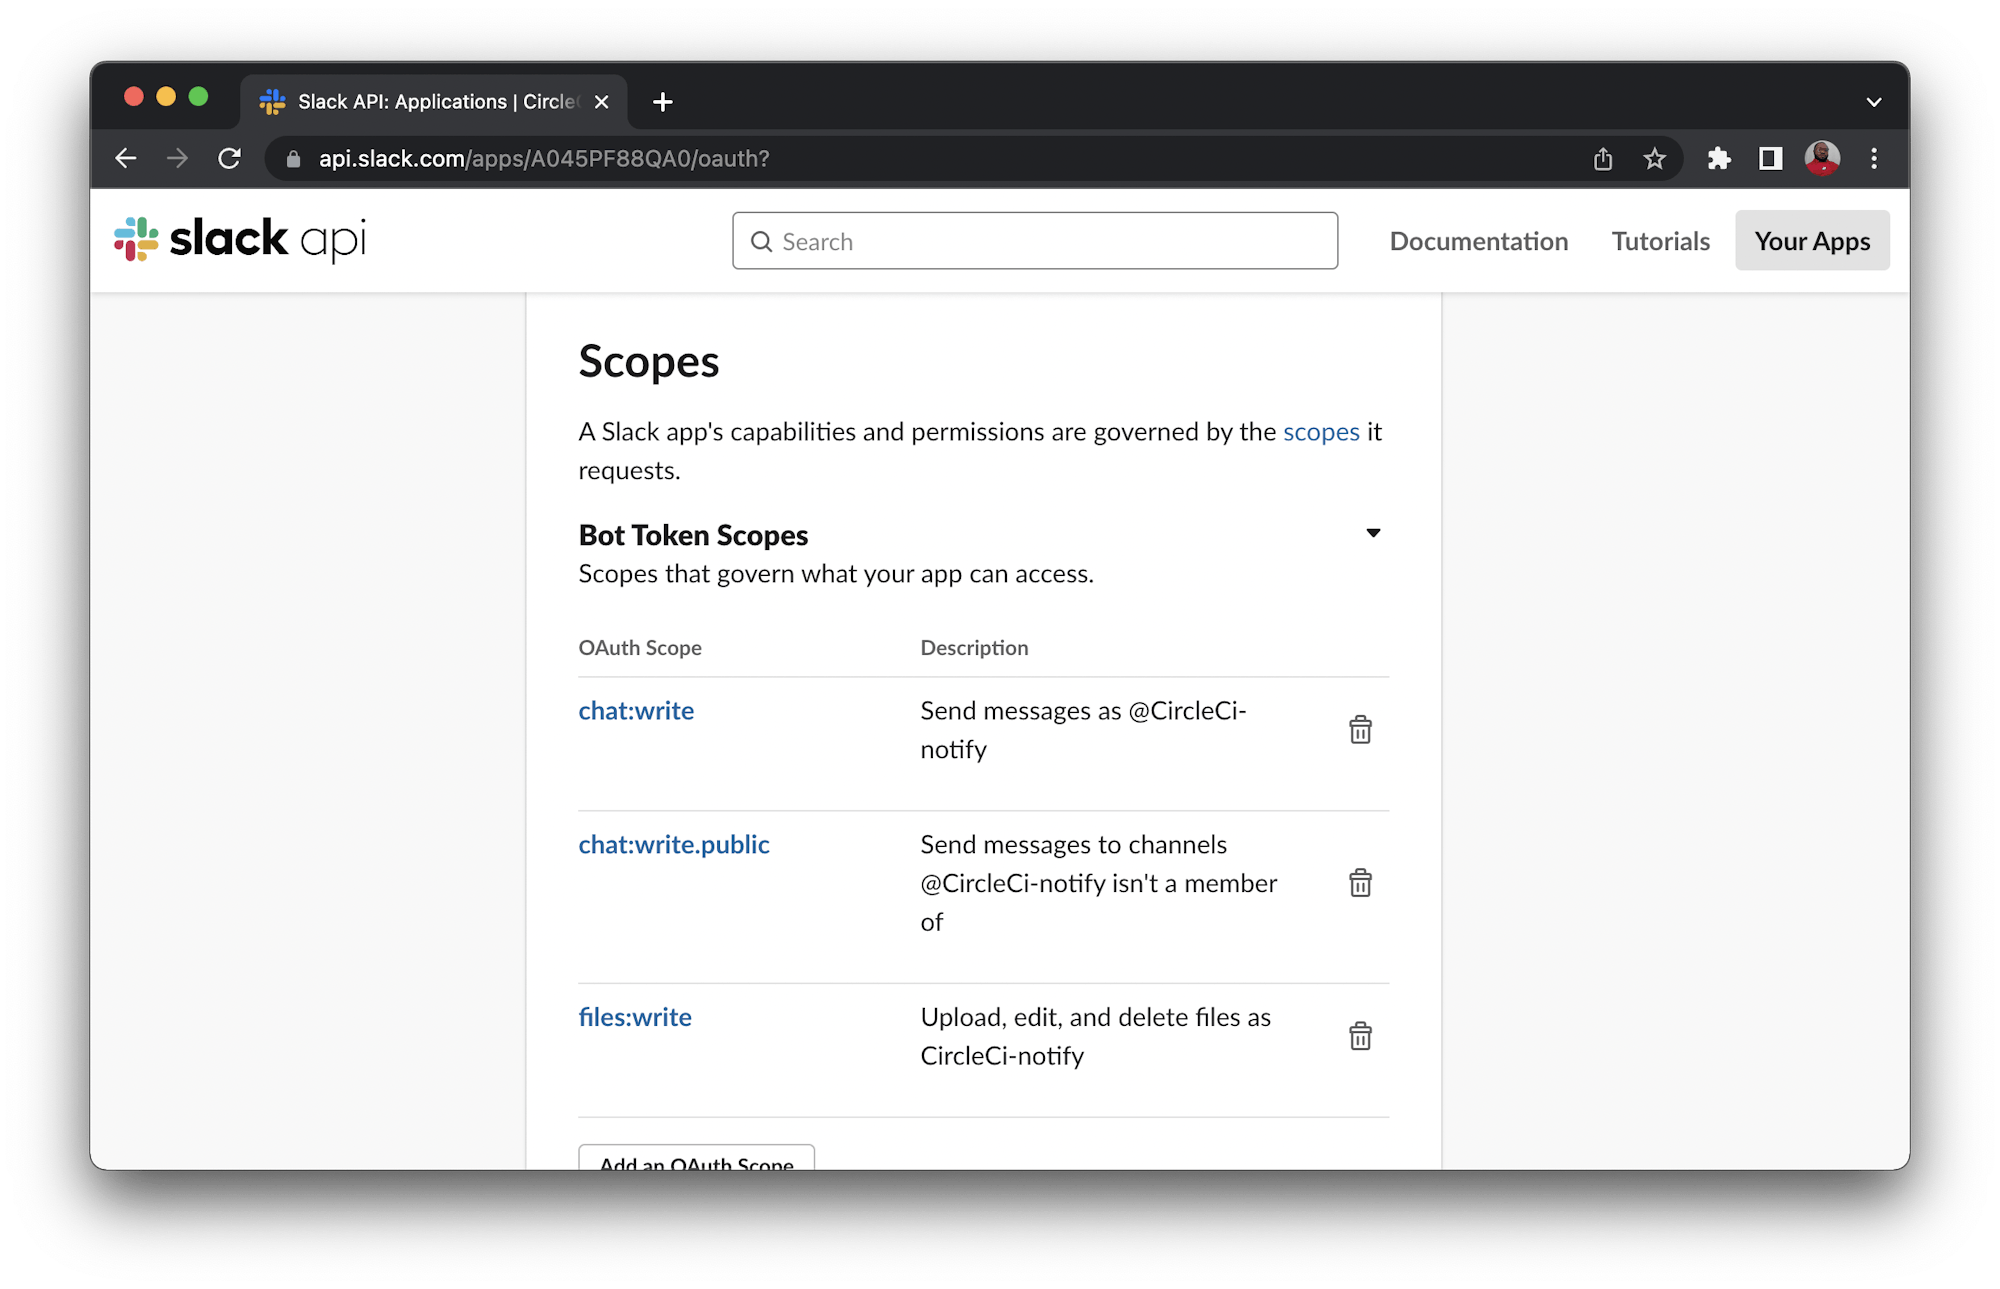Open the tab search chevron
This screenshot has width=2000, height=1289.
[x=1873, y=101]
